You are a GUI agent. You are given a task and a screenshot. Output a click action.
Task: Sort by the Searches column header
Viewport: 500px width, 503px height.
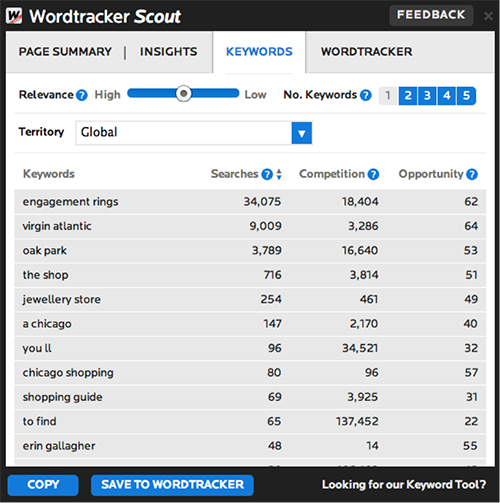[x=234, y=174]
